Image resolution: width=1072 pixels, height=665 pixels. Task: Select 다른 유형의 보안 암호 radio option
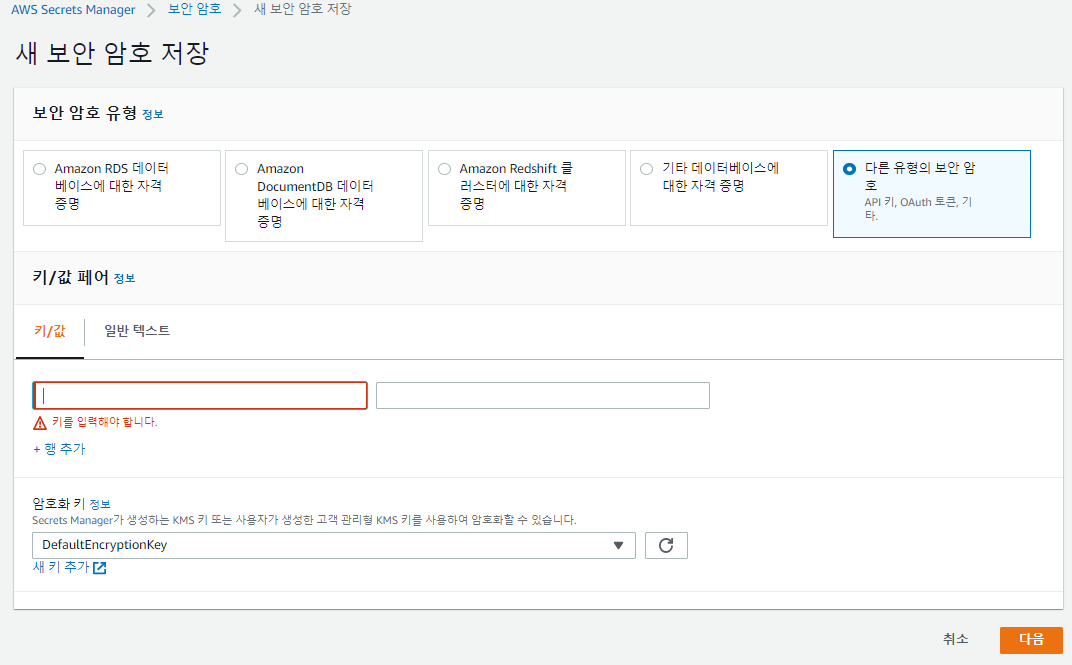click(x=849, y=169)
